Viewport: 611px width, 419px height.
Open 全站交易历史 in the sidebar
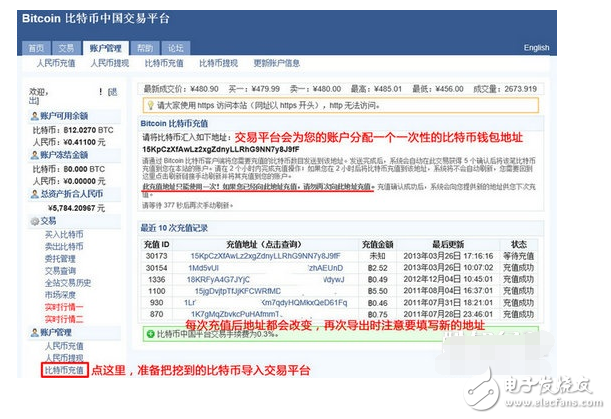point(68,283)
